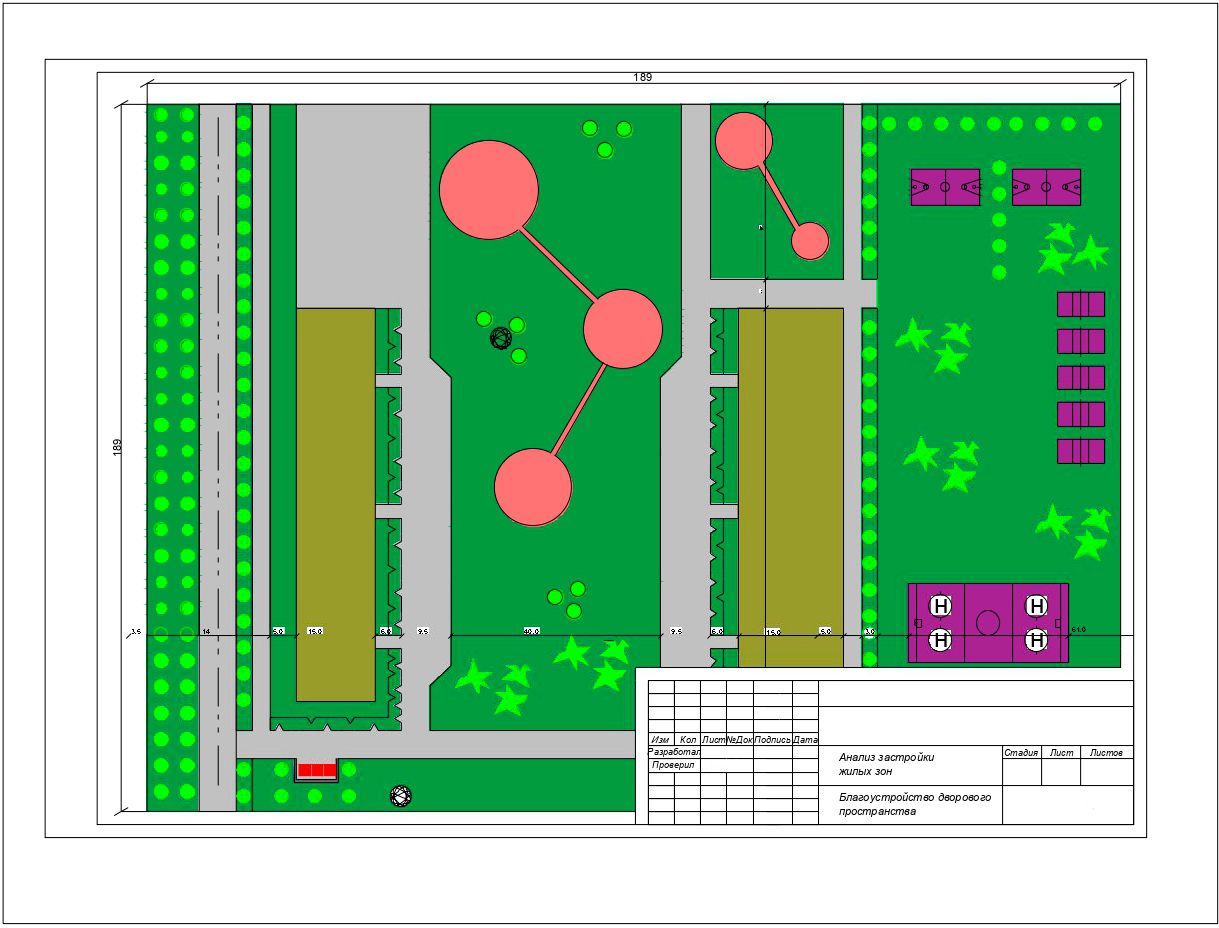
Task: Click the "Дата" column header
Action: [x=805, y=740]
